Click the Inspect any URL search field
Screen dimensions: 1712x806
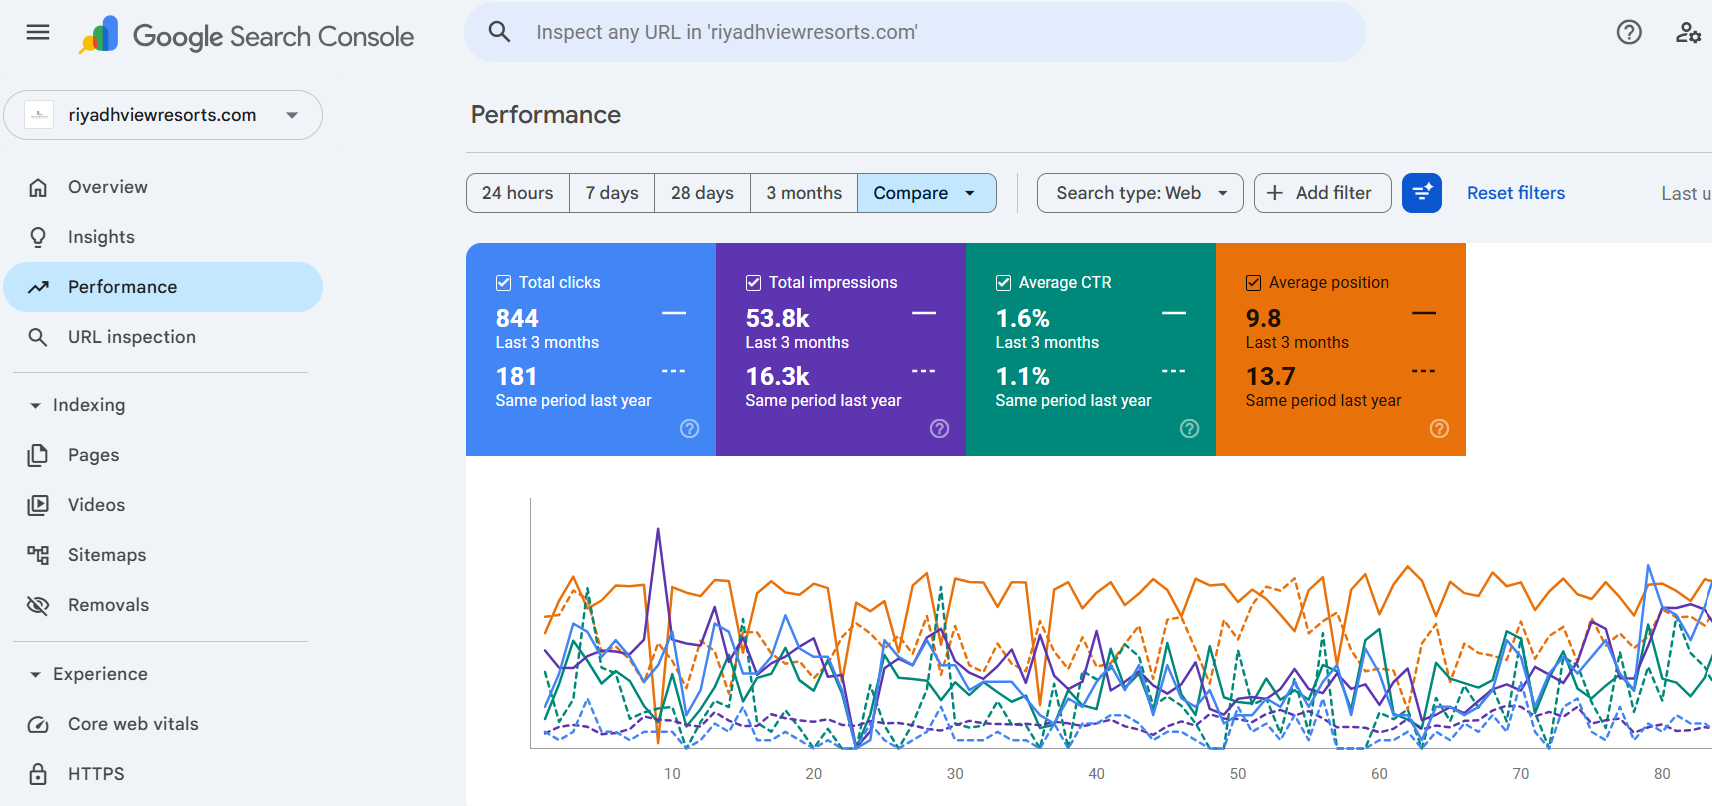click(900, 32)
